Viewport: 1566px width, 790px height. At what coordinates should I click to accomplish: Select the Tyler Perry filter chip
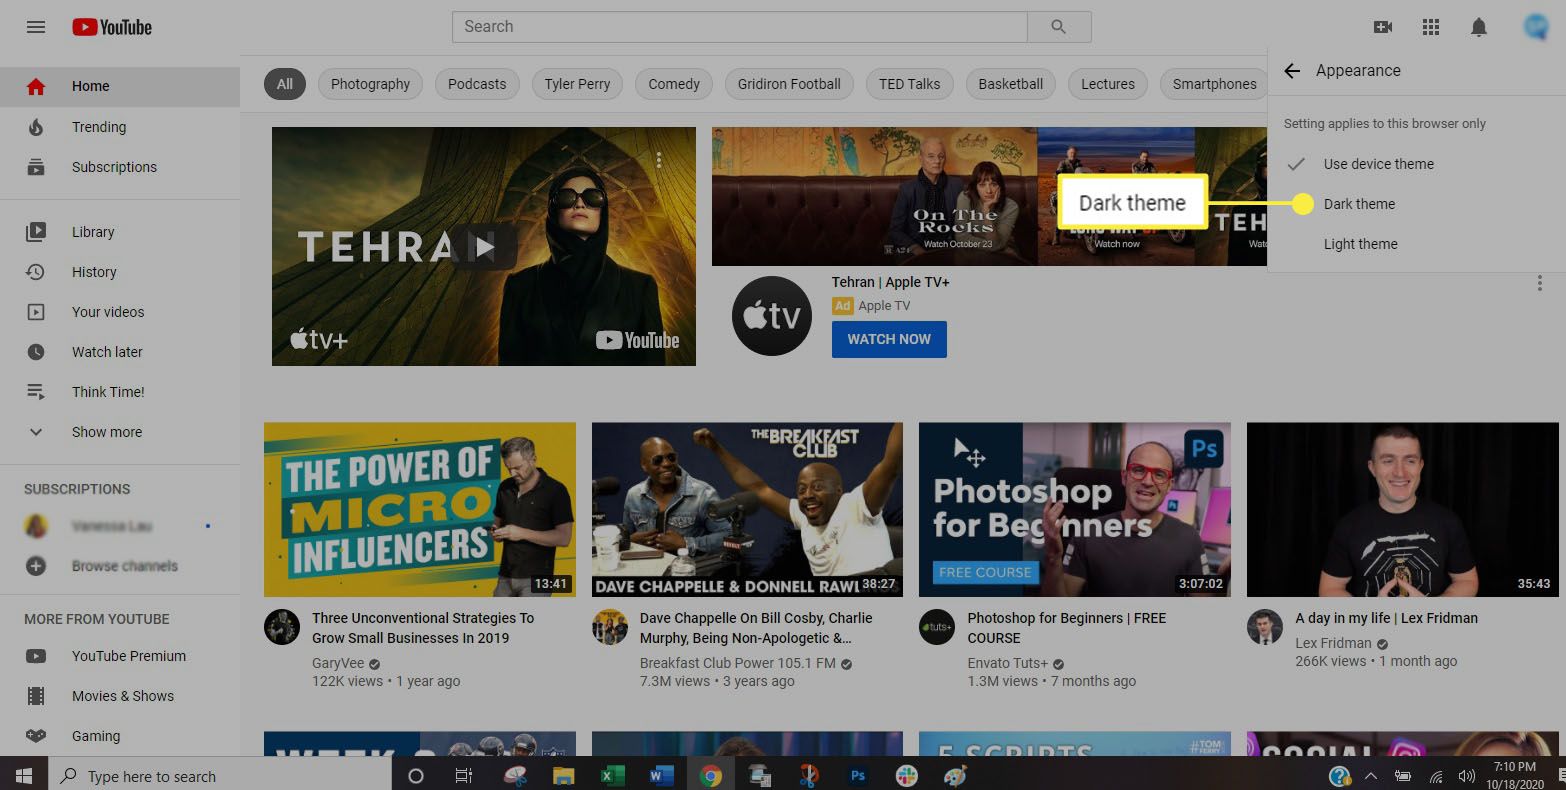577,84
